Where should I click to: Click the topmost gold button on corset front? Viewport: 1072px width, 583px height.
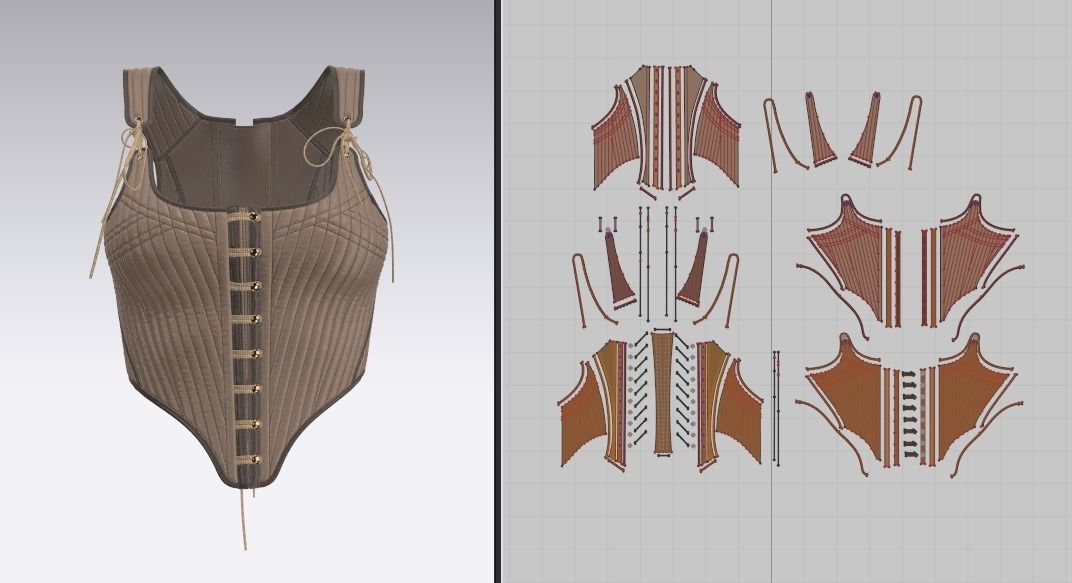[x=255, y=217]
